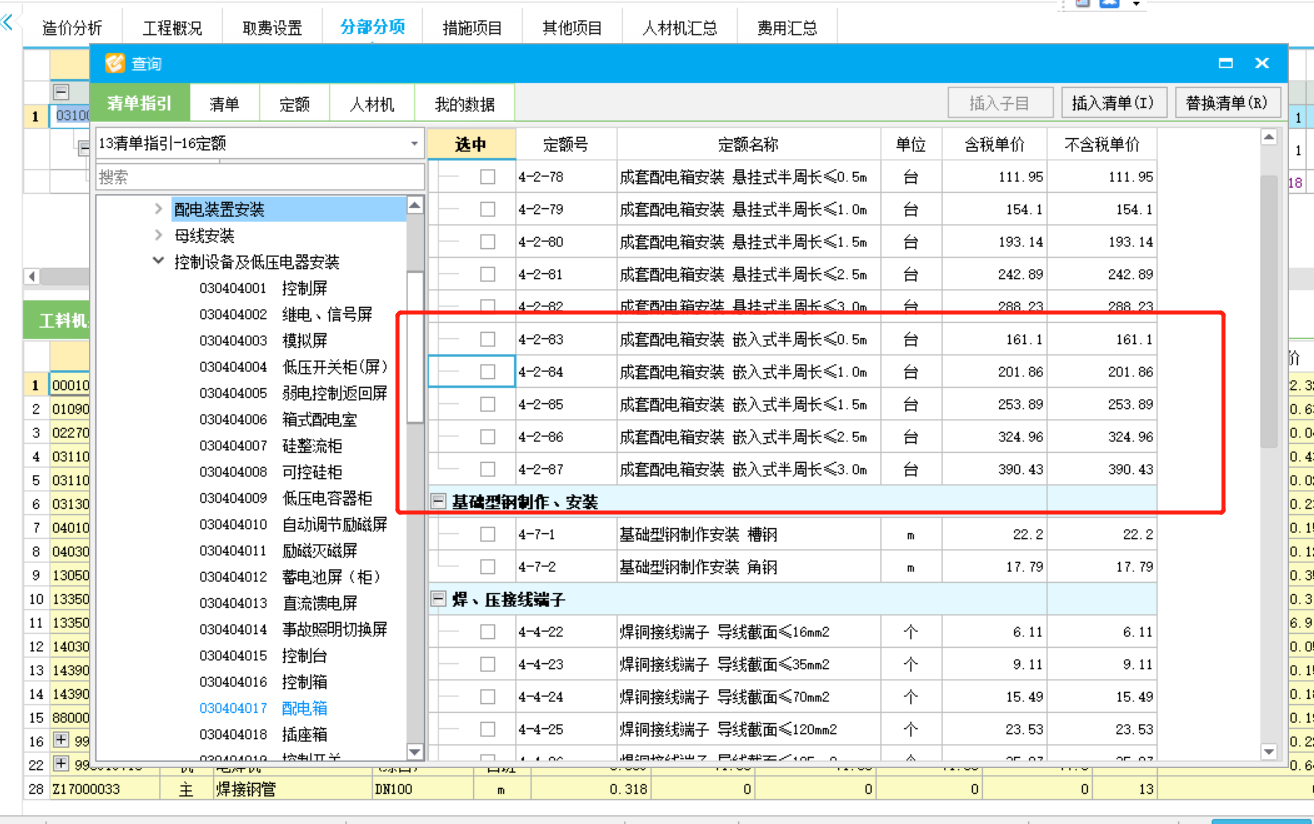Tick checkbox for quota 4-2-78
Viewport: 1314px width, 824px height.
(487, 177)
